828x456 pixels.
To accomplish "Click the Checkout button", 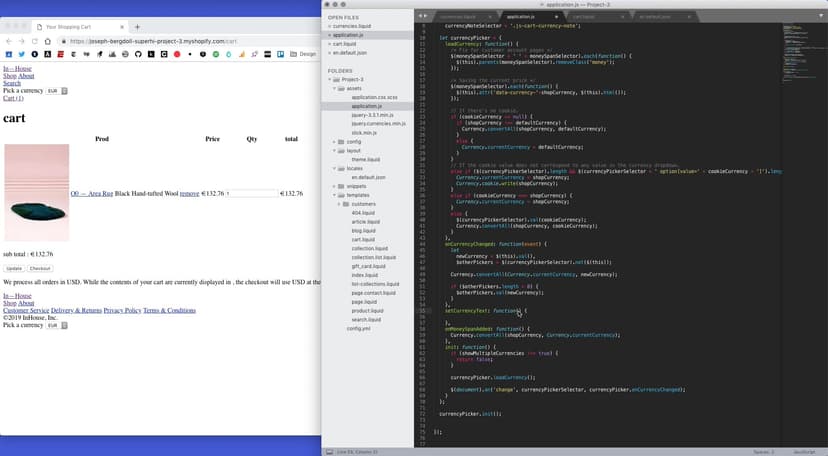I will click(40, 268).
